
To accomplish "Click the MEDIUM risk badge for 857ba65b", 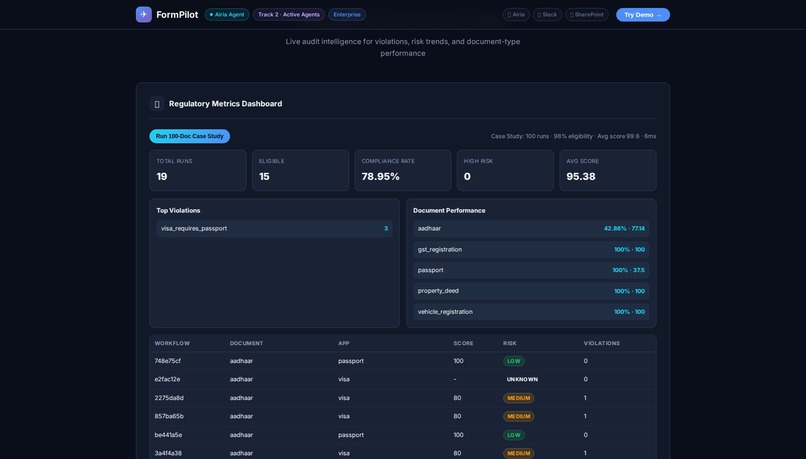I will point(518,417).
